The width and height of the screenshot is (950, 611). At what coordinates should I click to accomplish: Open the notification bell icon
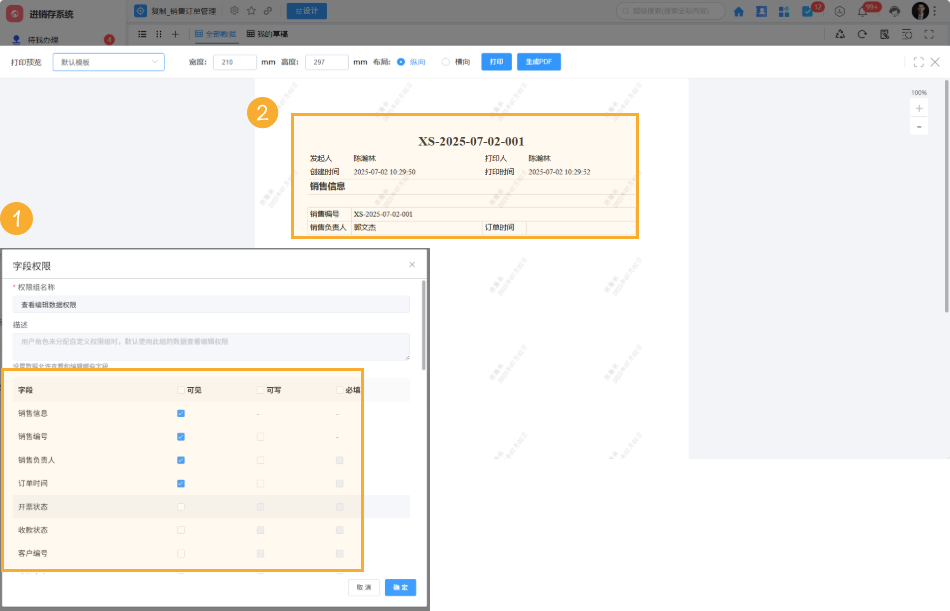[x=862, y=11]
